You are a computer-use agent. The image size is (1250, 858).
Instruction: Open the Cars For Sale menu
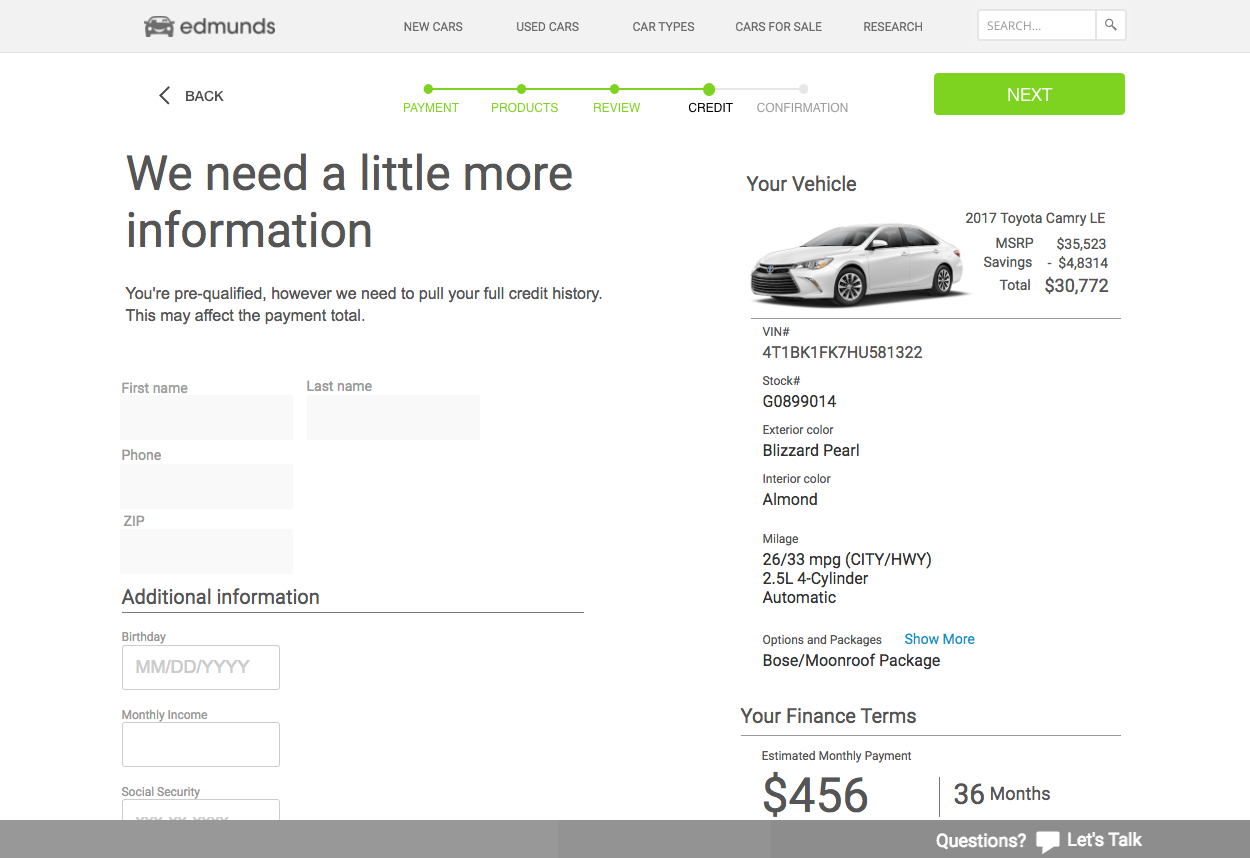click(778, 27)
